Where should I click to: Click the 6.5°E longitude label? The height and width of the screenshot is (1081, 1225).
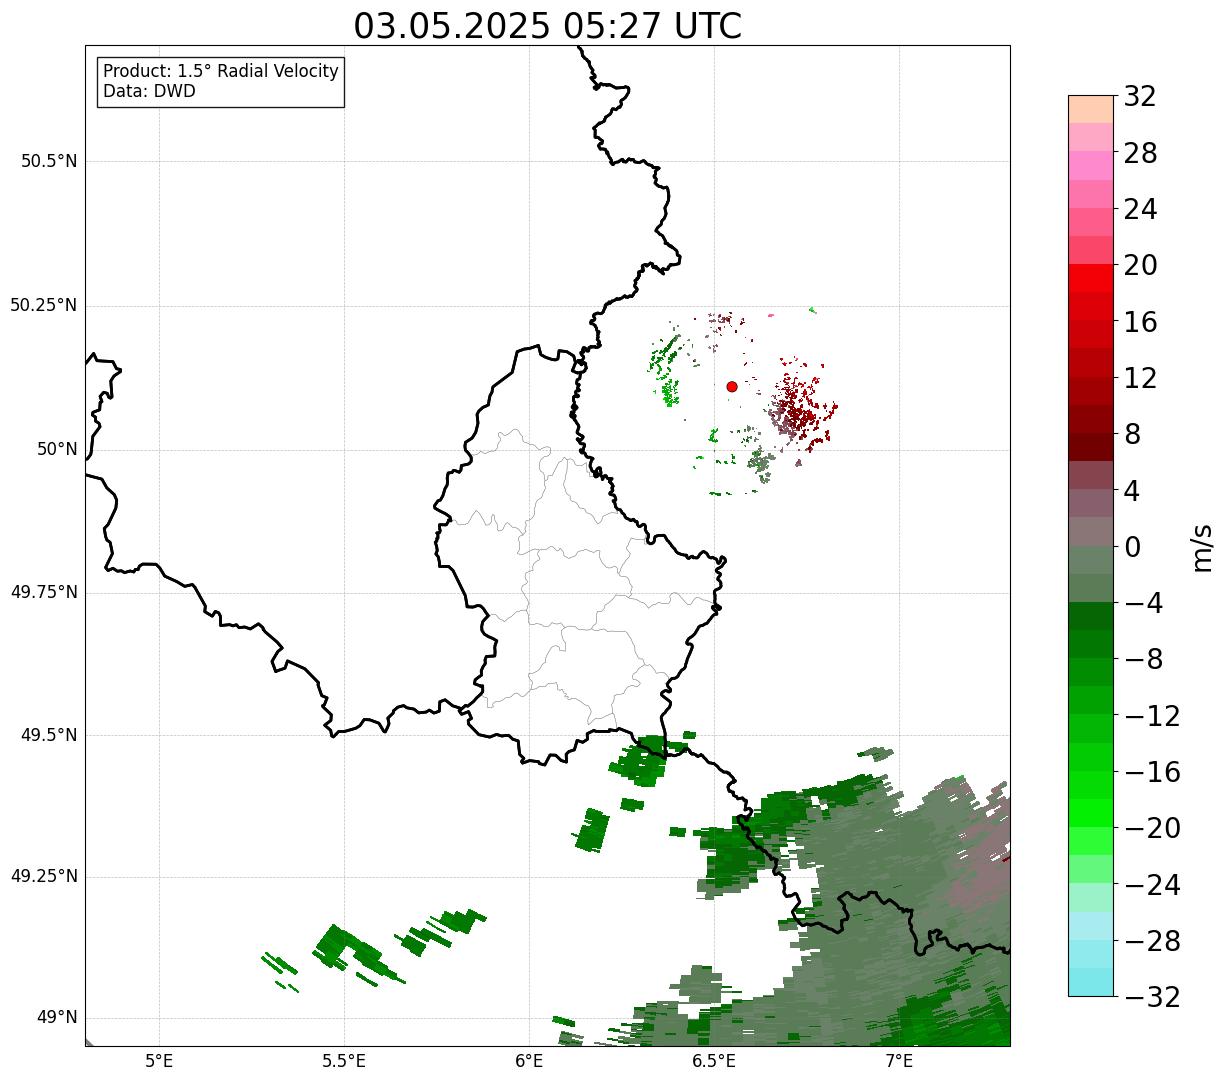(x=714, y=1061)
